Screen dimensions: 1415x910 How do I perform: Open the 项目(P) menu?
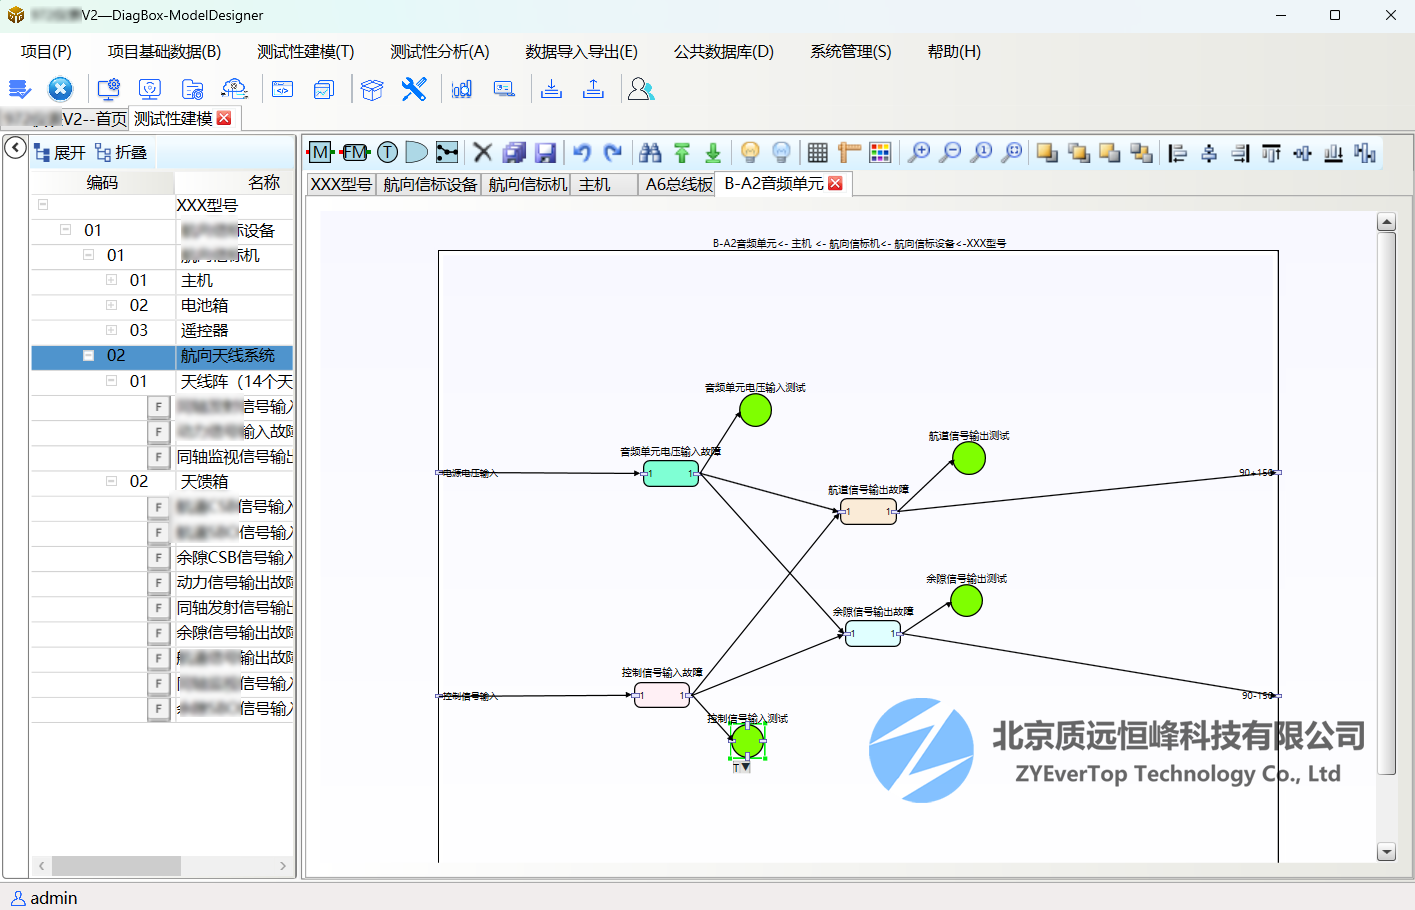[46, 51]
